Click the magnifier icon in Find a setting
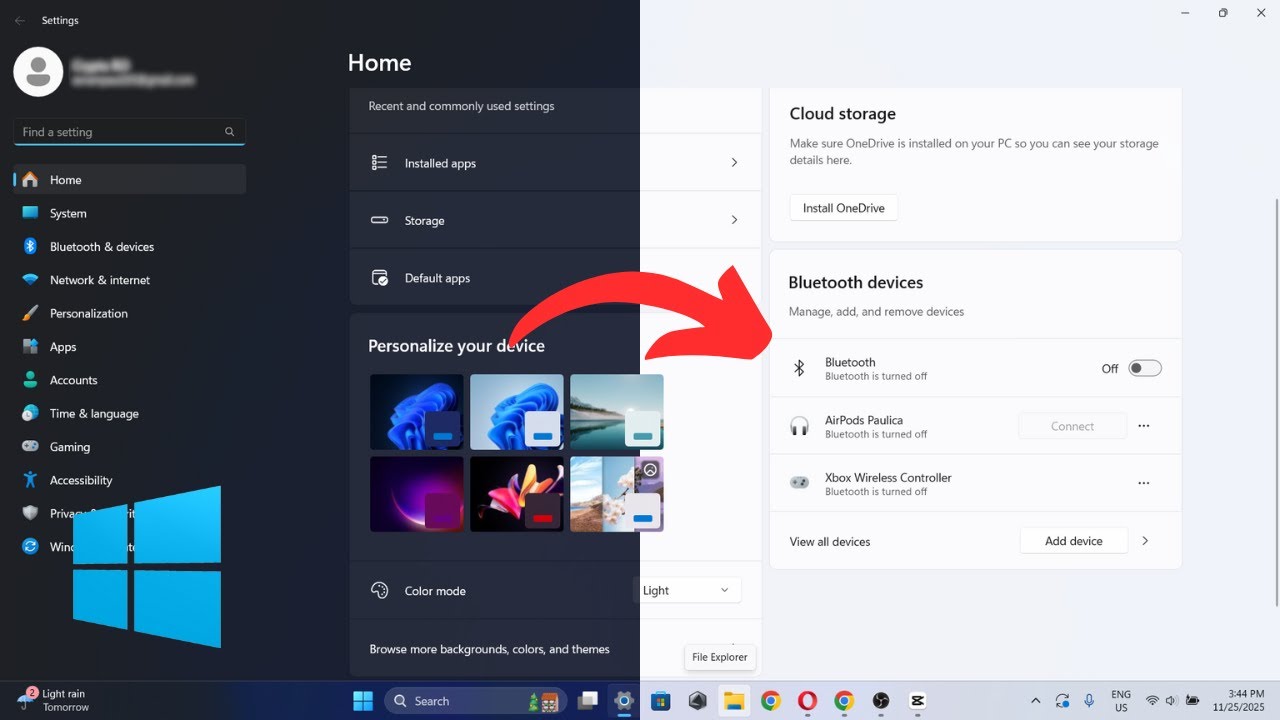Image resolution: width=1280 pixels, height=720 pixels. [x=230, y=132]
